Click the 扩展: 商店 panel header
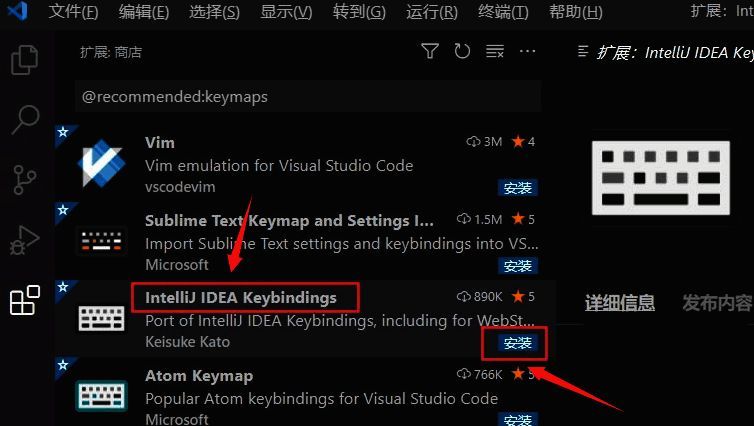The image size is (754, 426). 111,52
